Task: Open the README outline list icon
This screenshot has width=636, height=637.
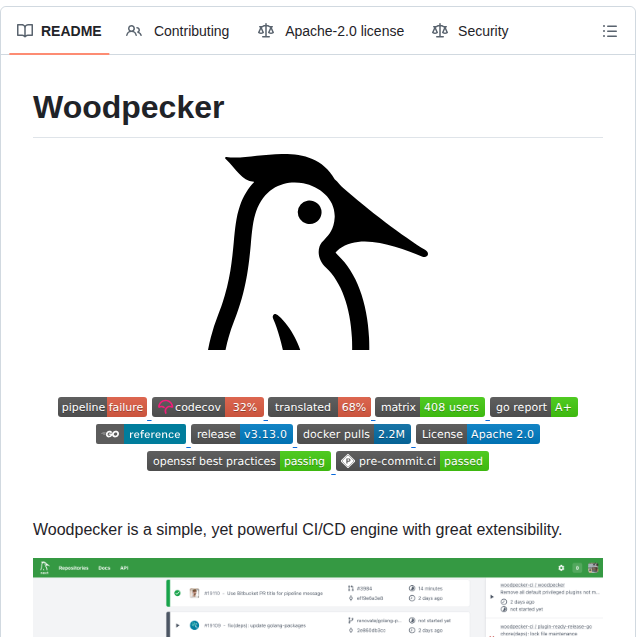Action: pos(610,31)
